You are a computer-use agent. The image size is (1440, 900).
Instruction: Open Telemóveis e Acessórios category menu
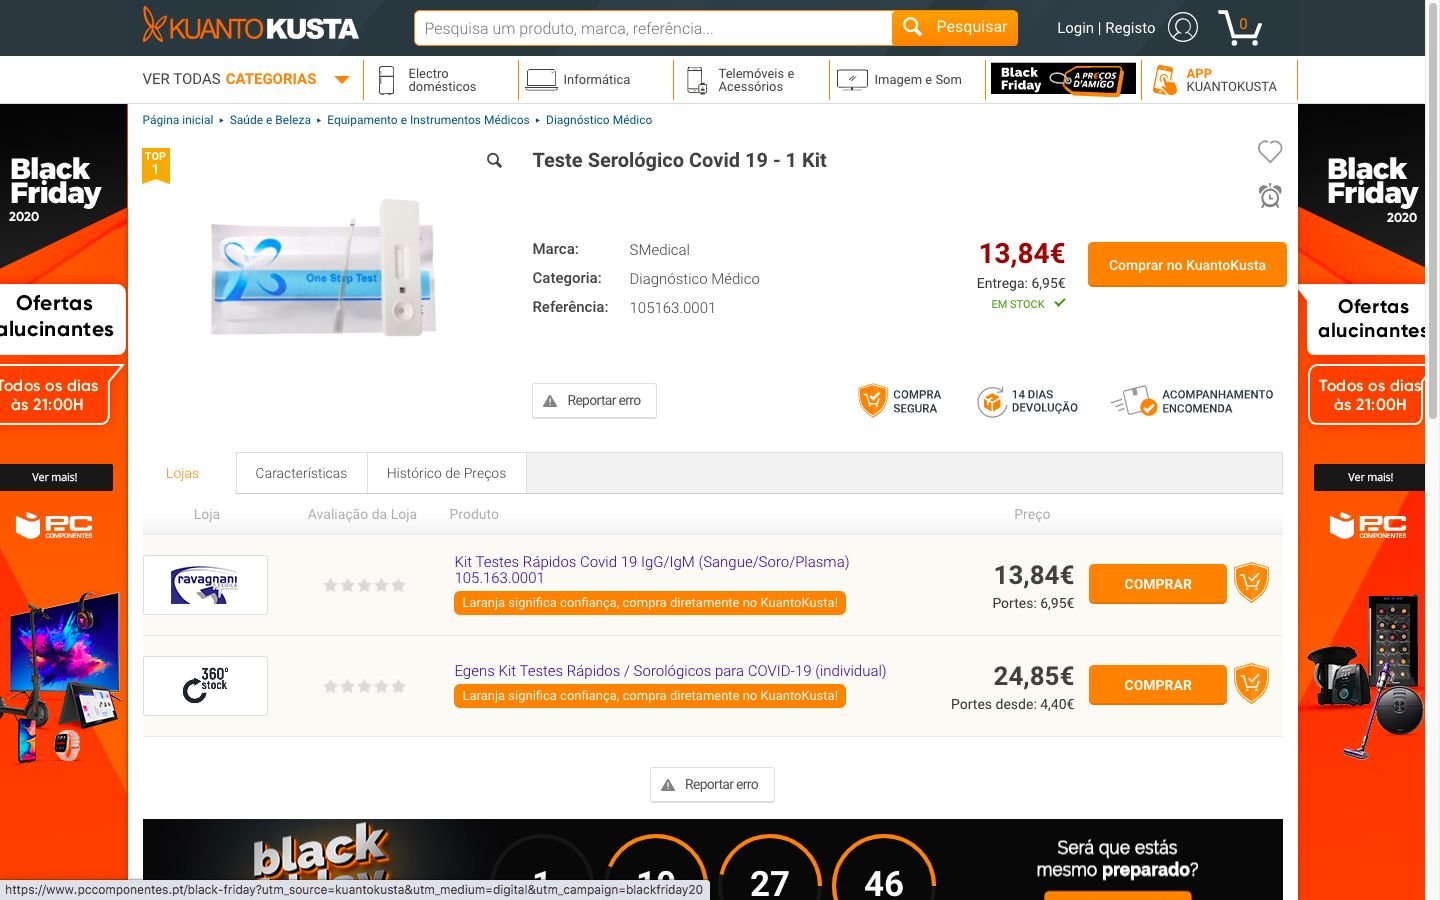[x=751, y=80]
